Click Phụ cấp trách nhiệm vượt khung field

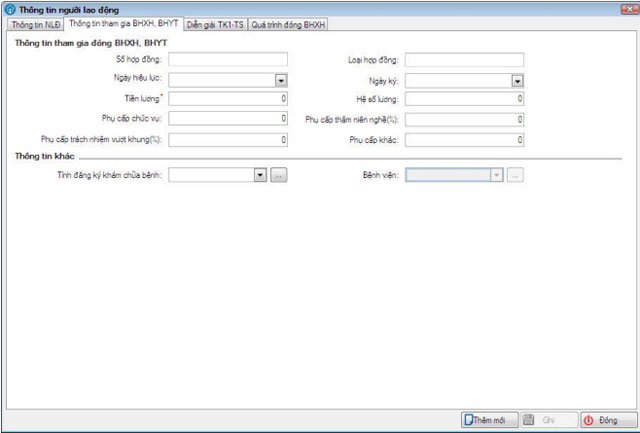(228, 140)
